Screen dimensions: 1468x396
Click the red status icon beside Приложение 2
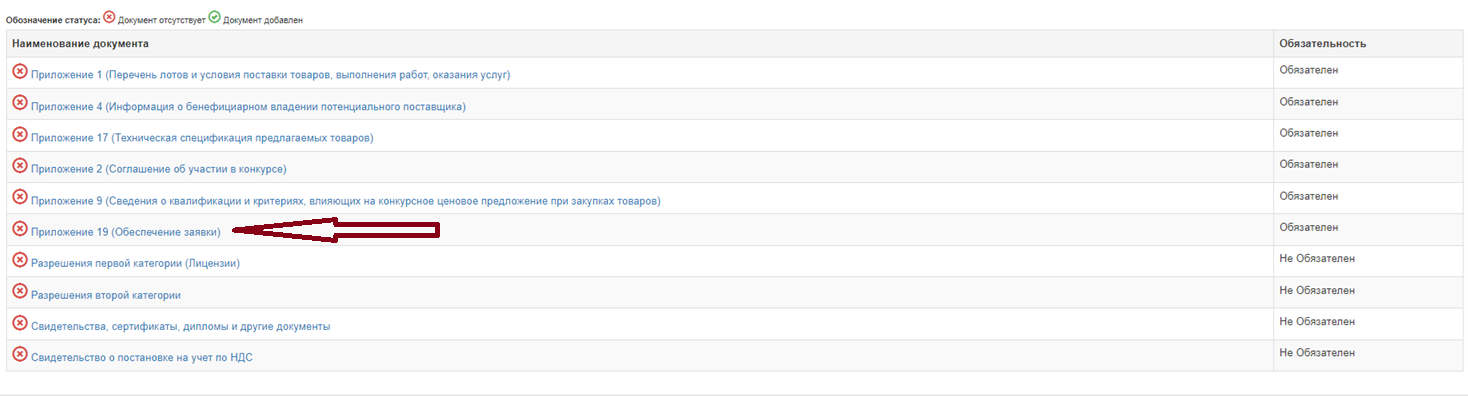(x=20, y=165)
